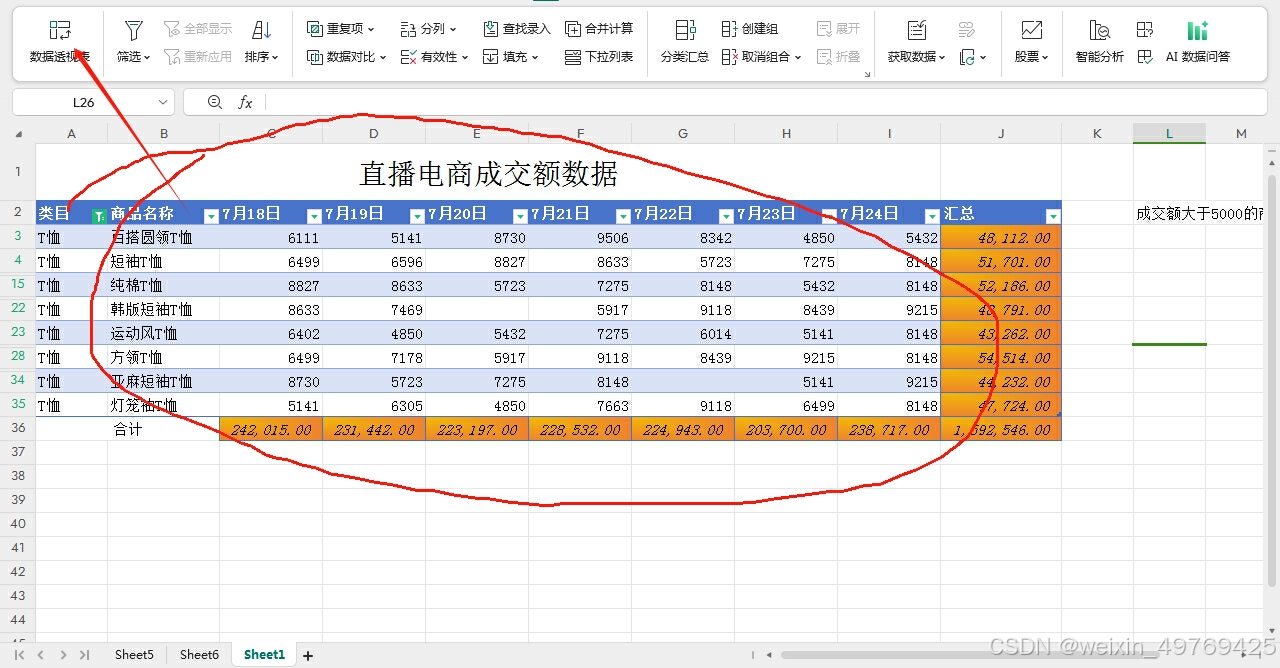Viewport: 1280px width, 668px height.
Task: Go to previous sheet navigation arrow
Action: point(41,655)
